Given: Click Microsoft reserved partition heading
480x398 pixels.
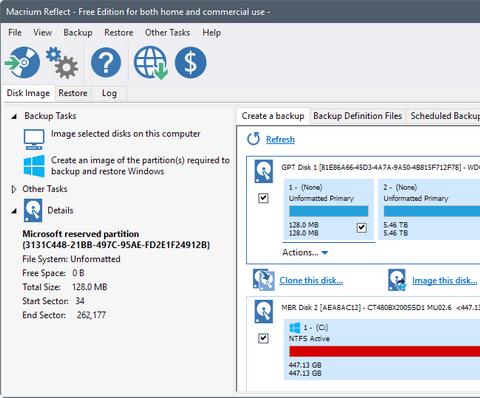Looking at the screenshot, I should point(116,239).
